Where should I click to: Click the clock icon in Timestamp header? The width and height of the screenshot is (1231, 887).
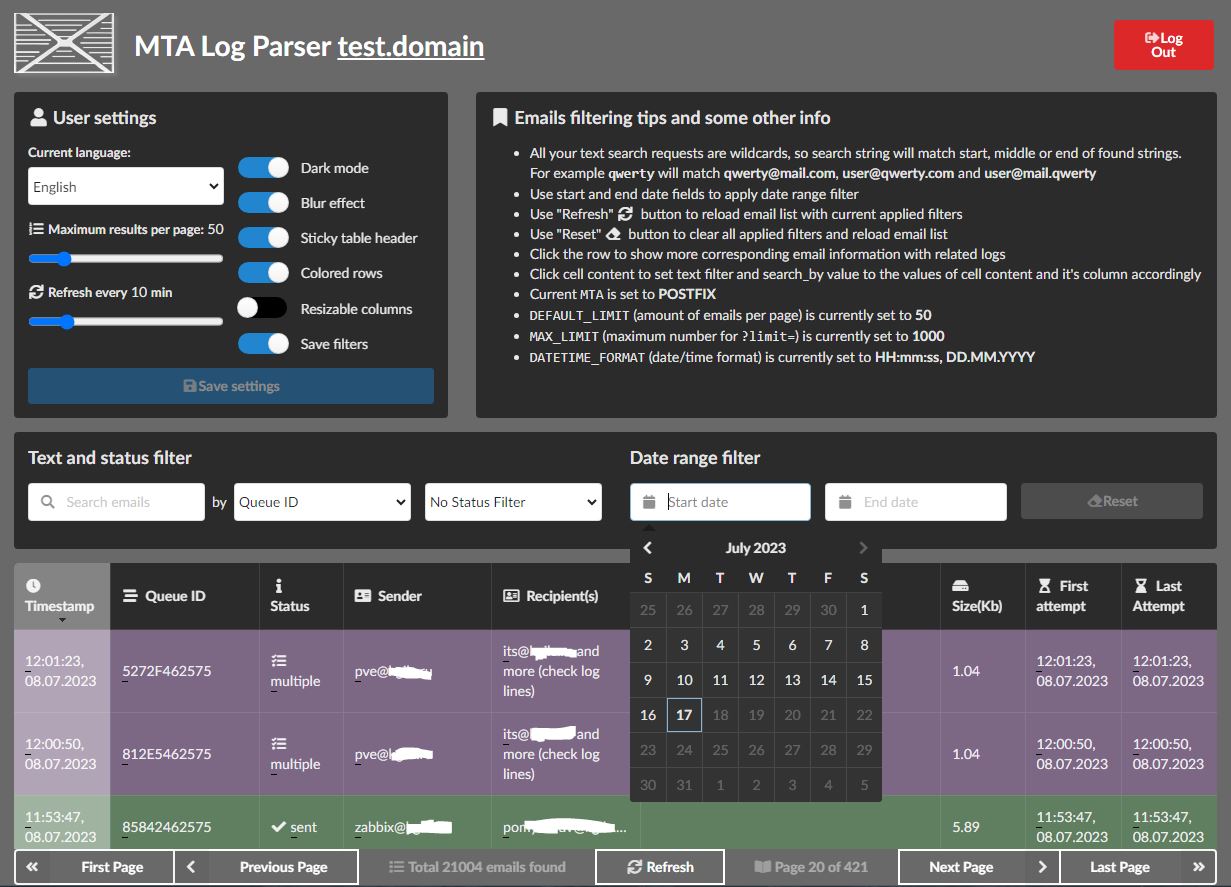(33, 585)
